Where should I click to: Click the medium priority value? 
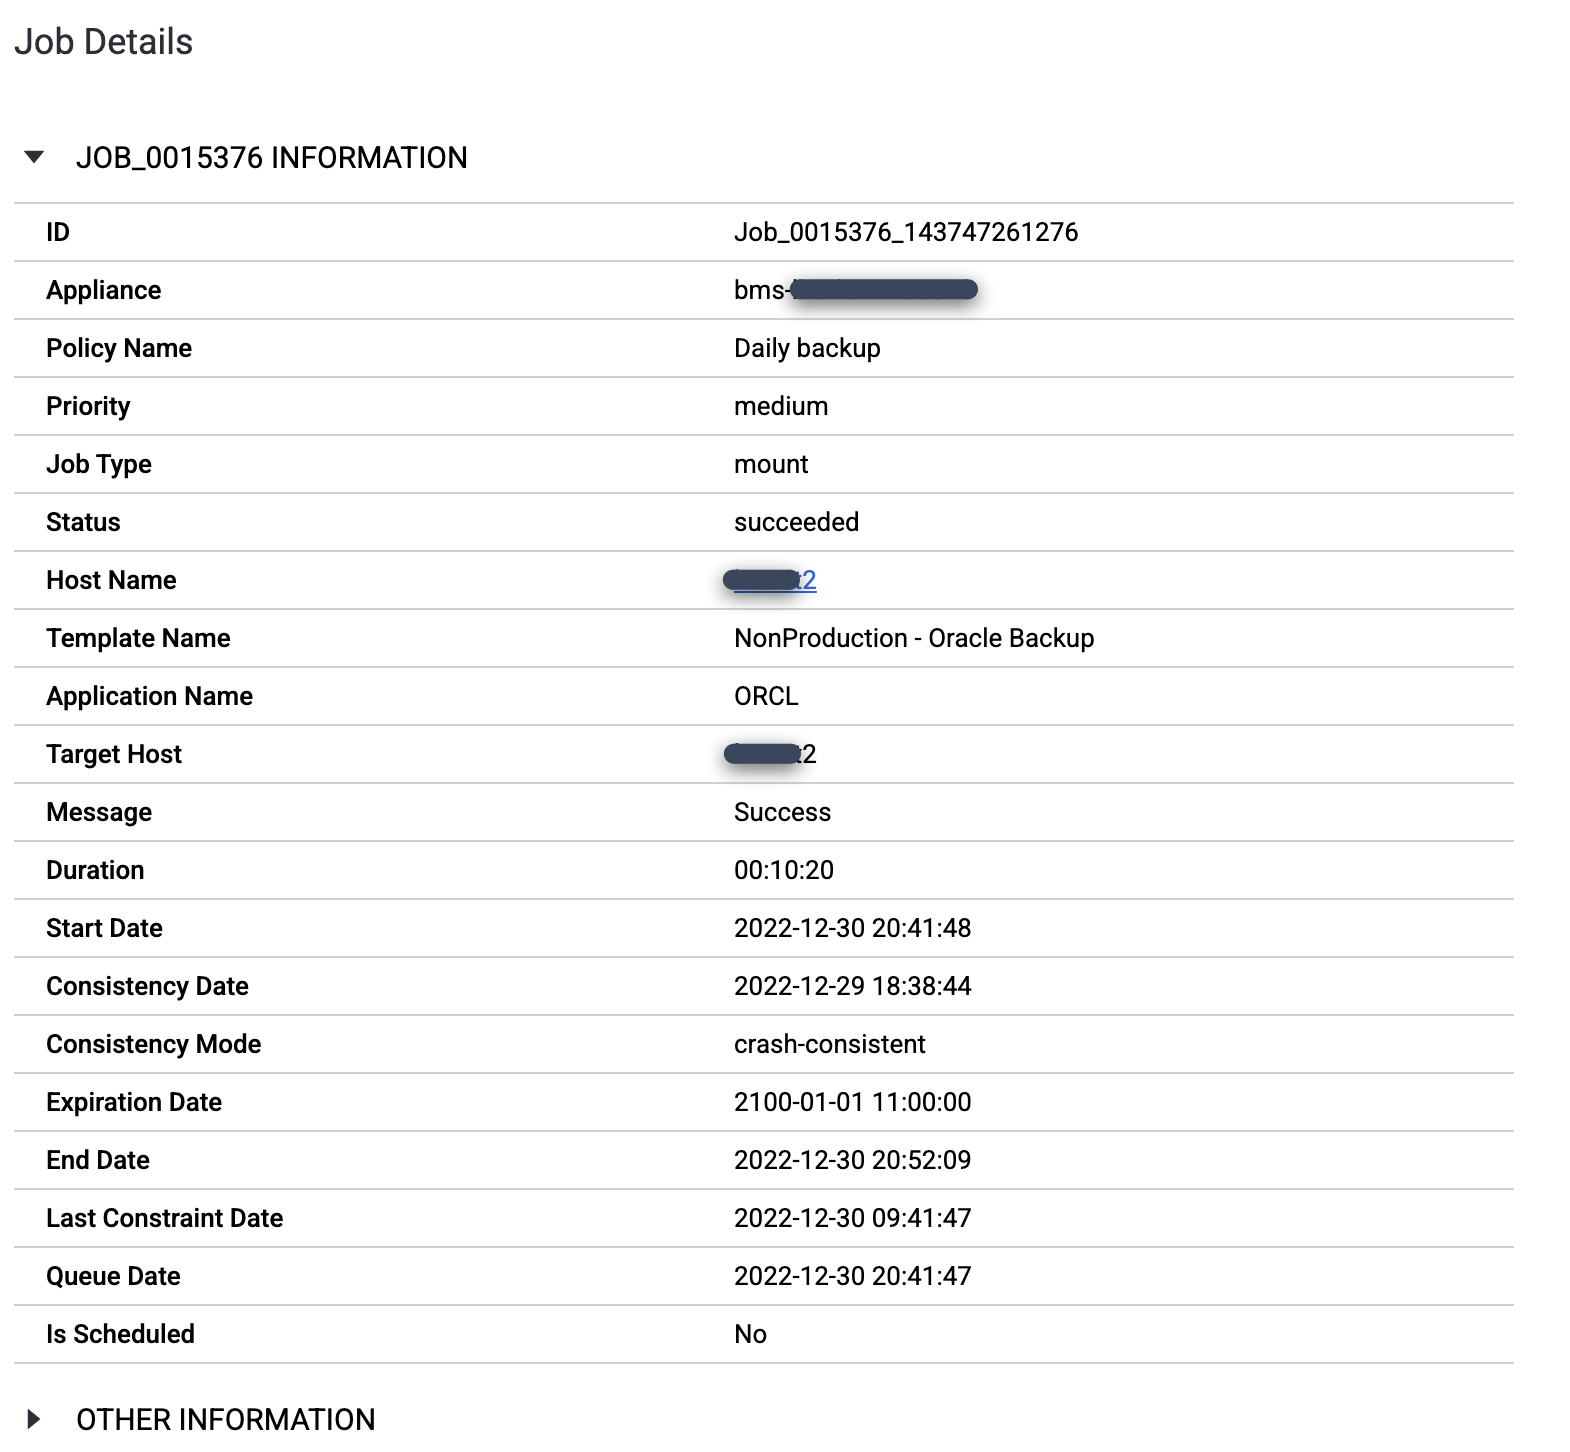click(x=780, y=406)
